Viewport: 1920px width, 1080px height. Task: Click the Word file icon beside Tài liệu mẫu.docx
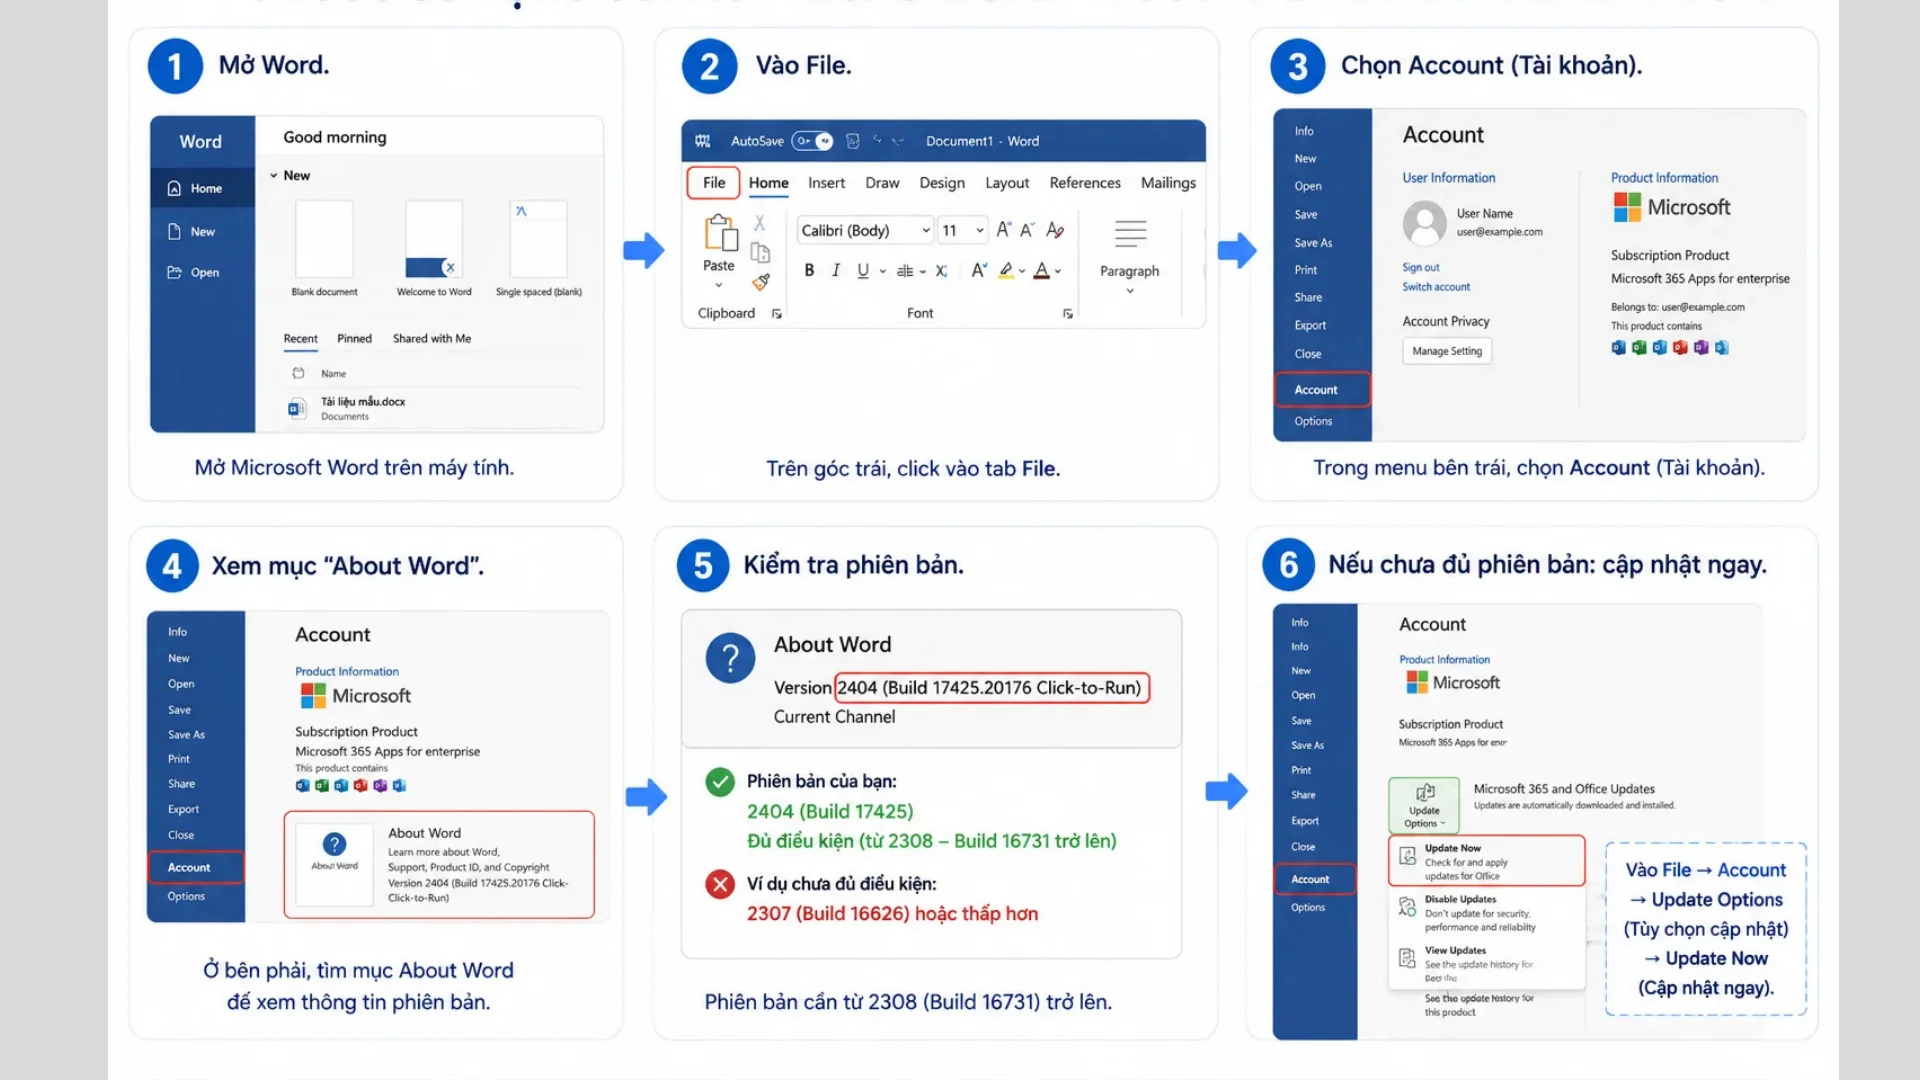tap(297, 408)
